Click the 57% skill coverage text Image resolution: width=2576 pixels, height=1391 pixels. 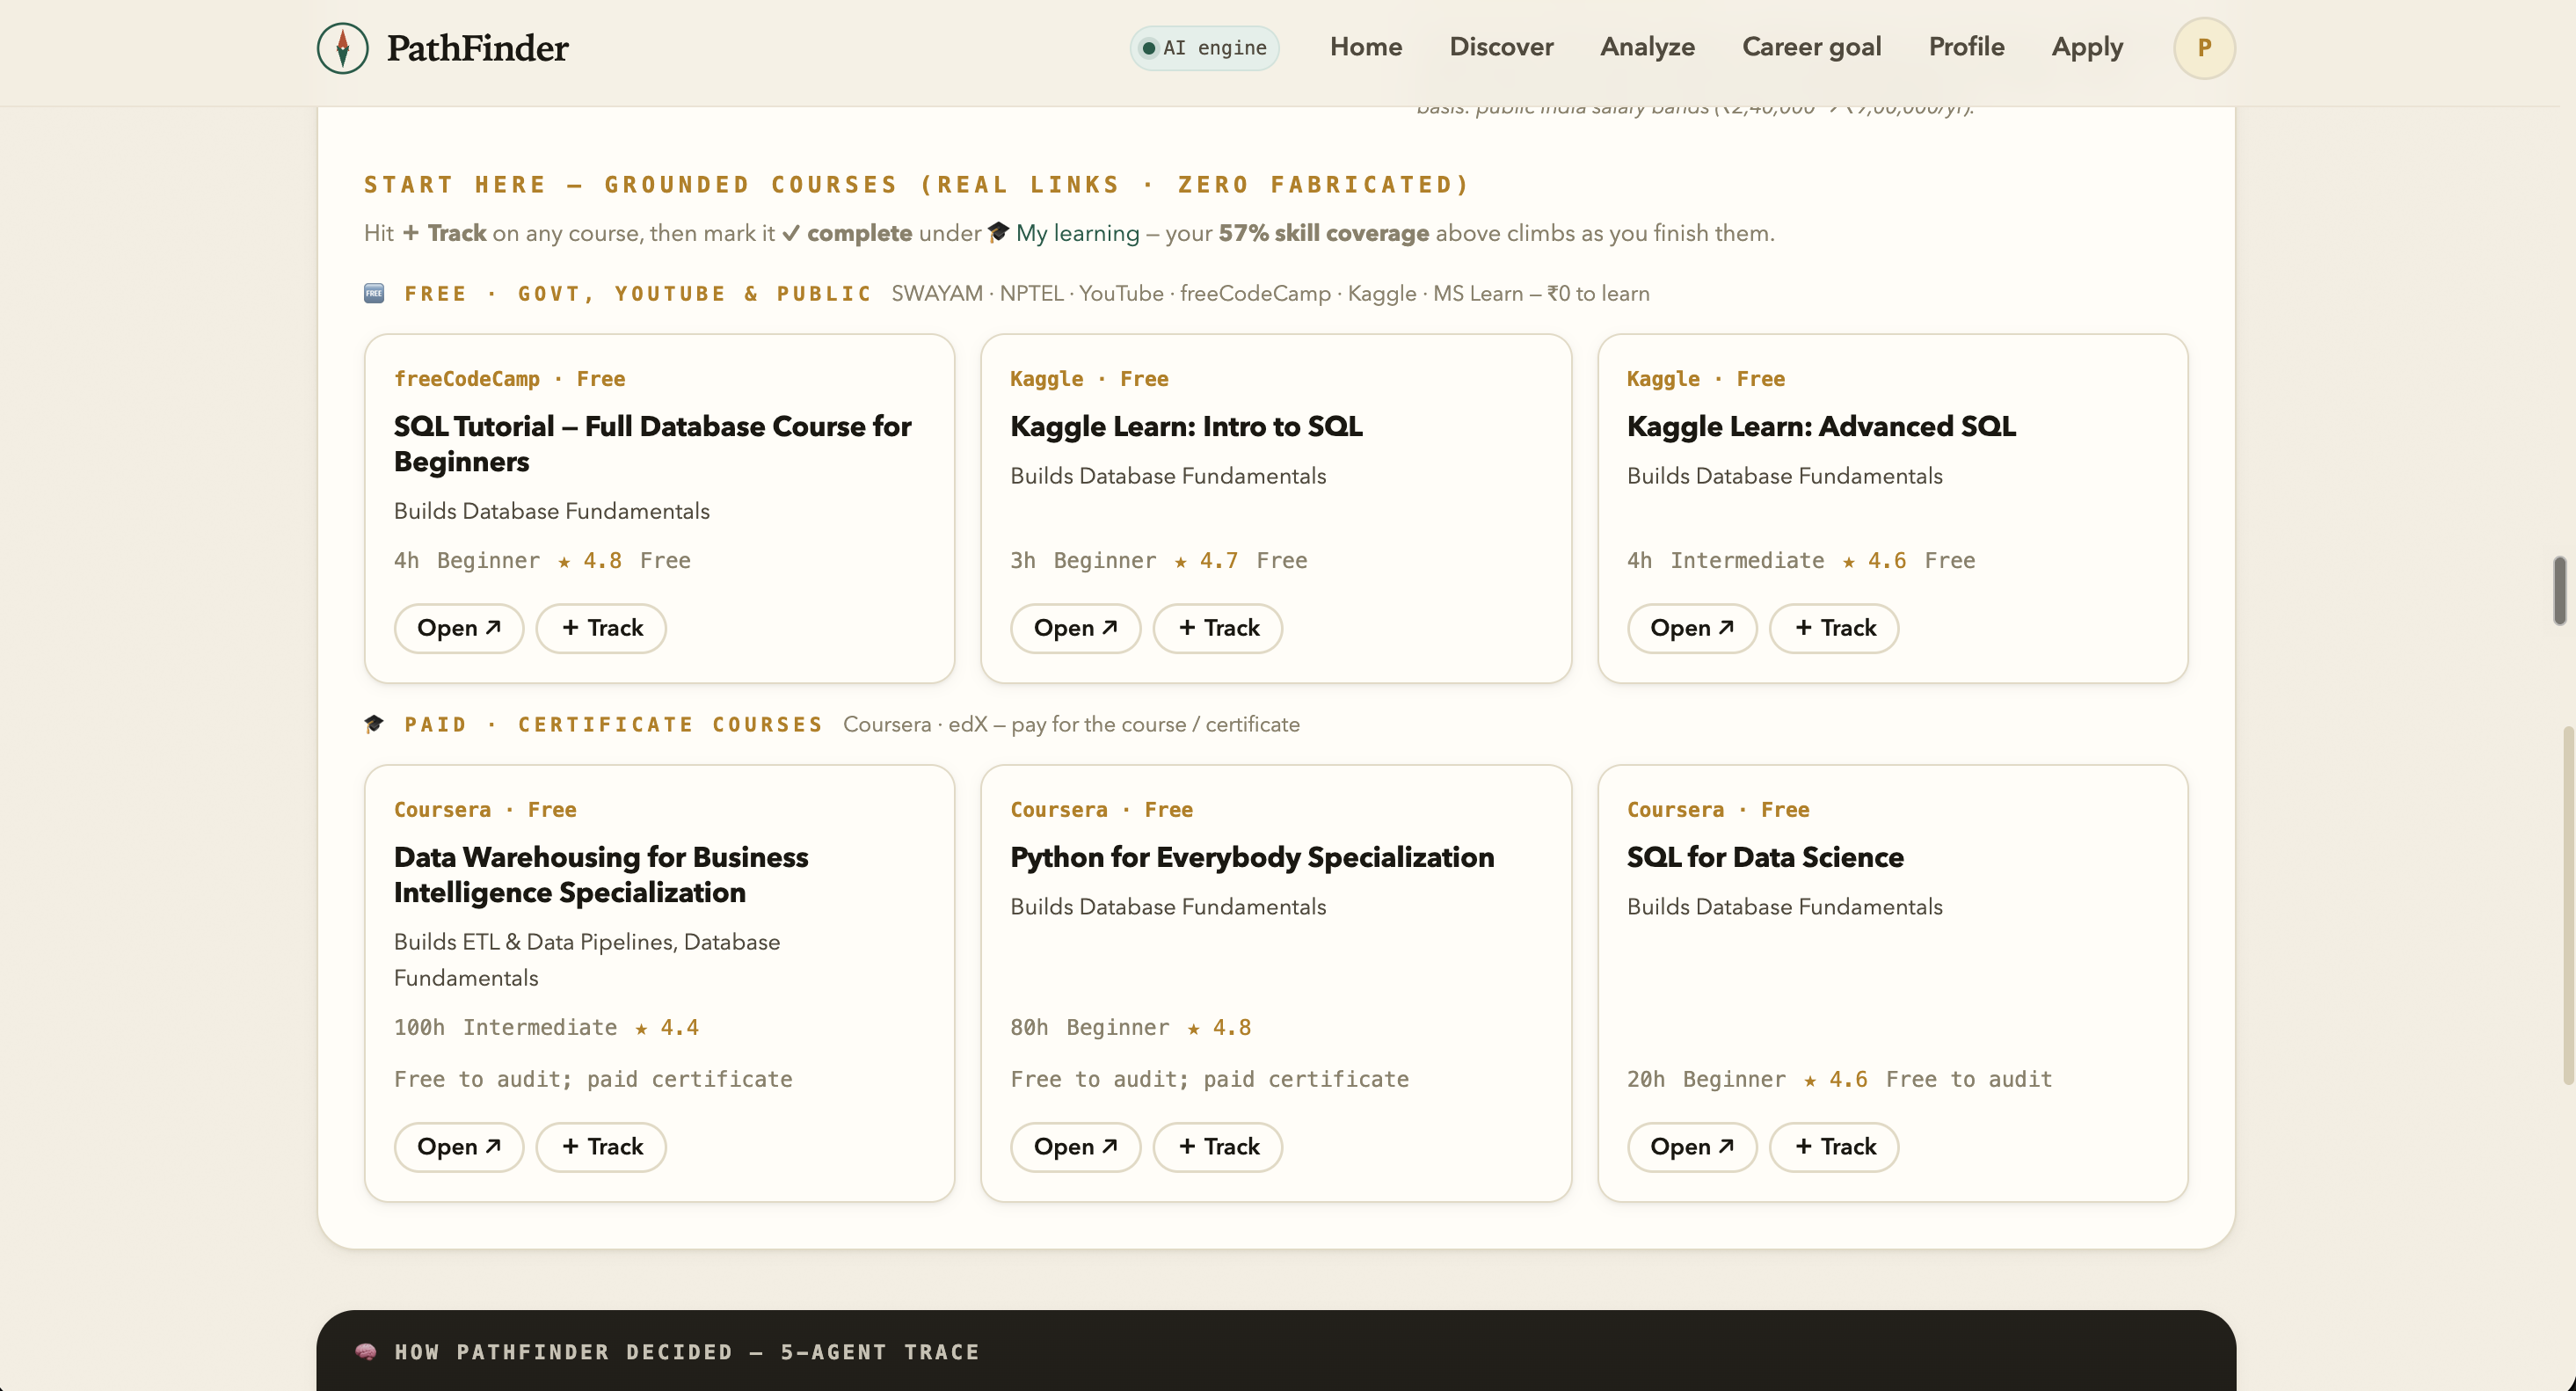(1323, 233)
